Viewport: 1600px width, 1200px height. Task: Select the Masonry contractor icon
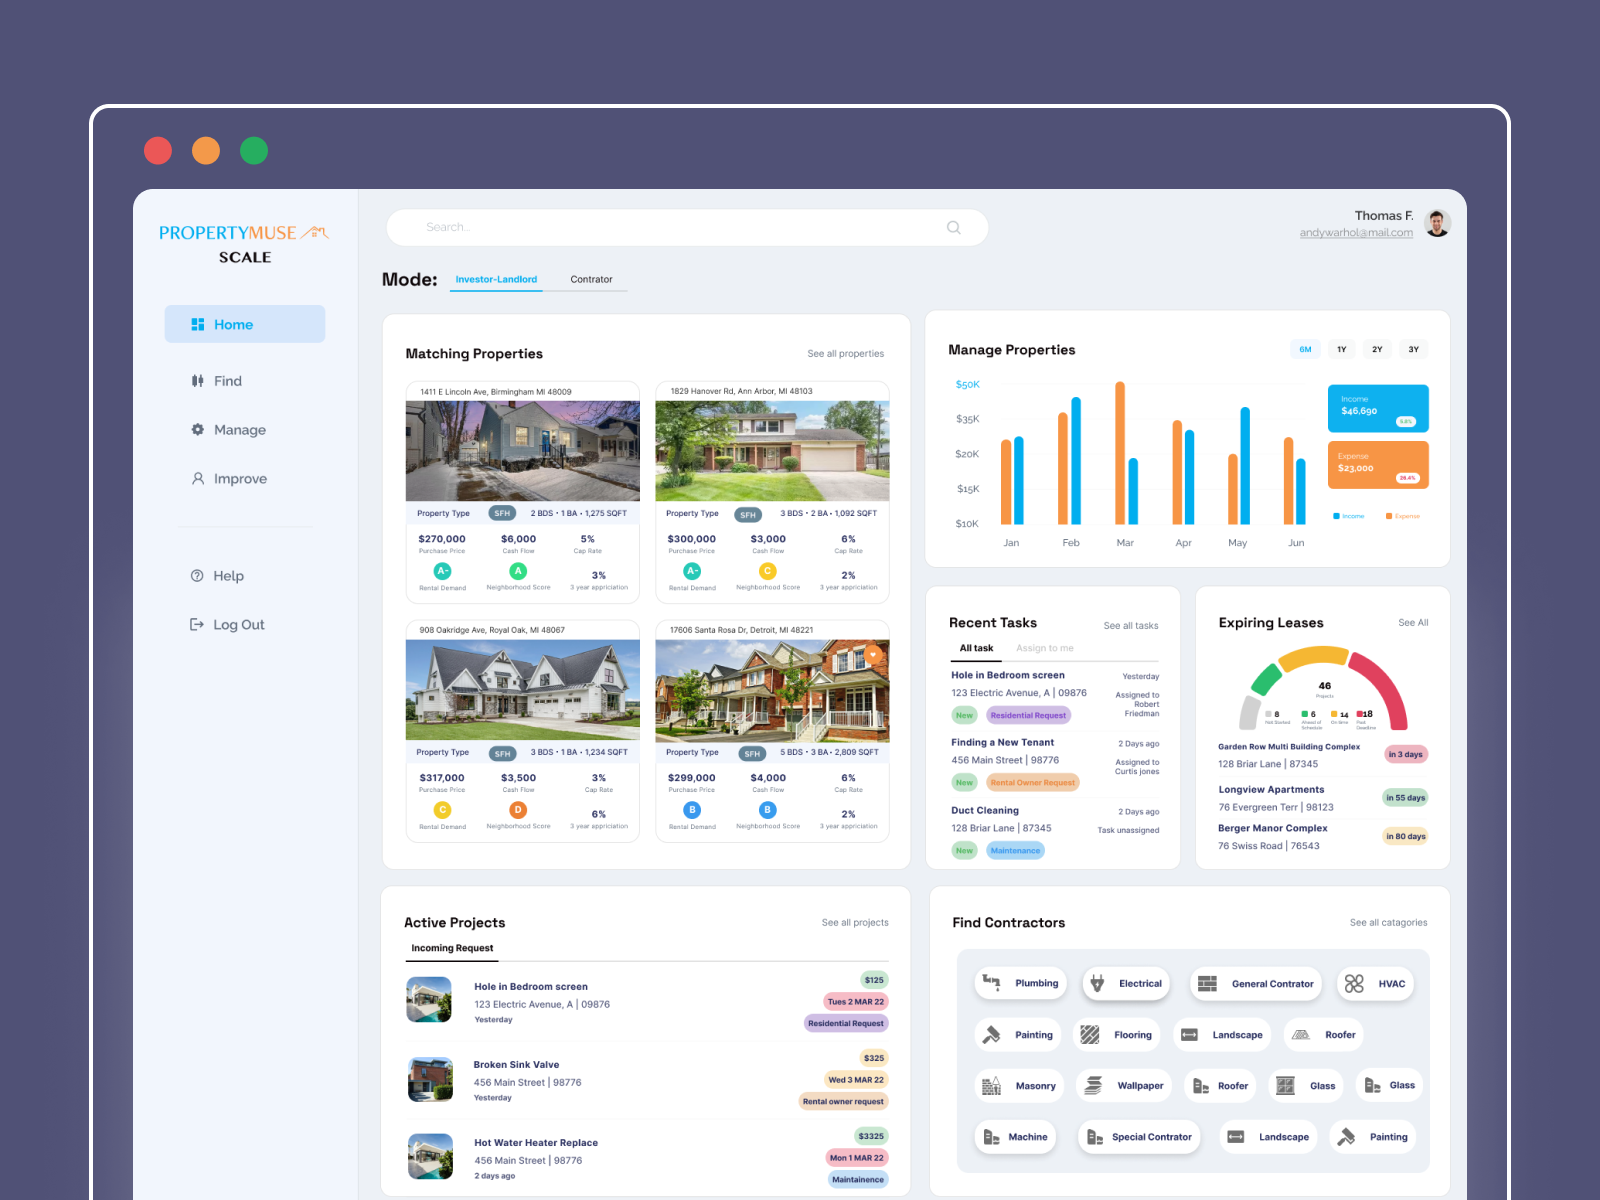(x=992, y=1086)
